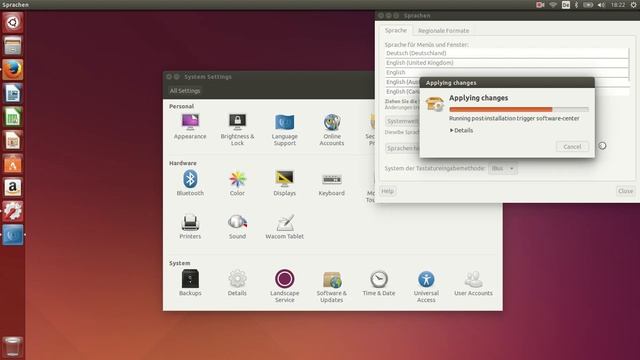Open Keyboard settings
This screenshot has width=640, height=360.
pos(331,183)
